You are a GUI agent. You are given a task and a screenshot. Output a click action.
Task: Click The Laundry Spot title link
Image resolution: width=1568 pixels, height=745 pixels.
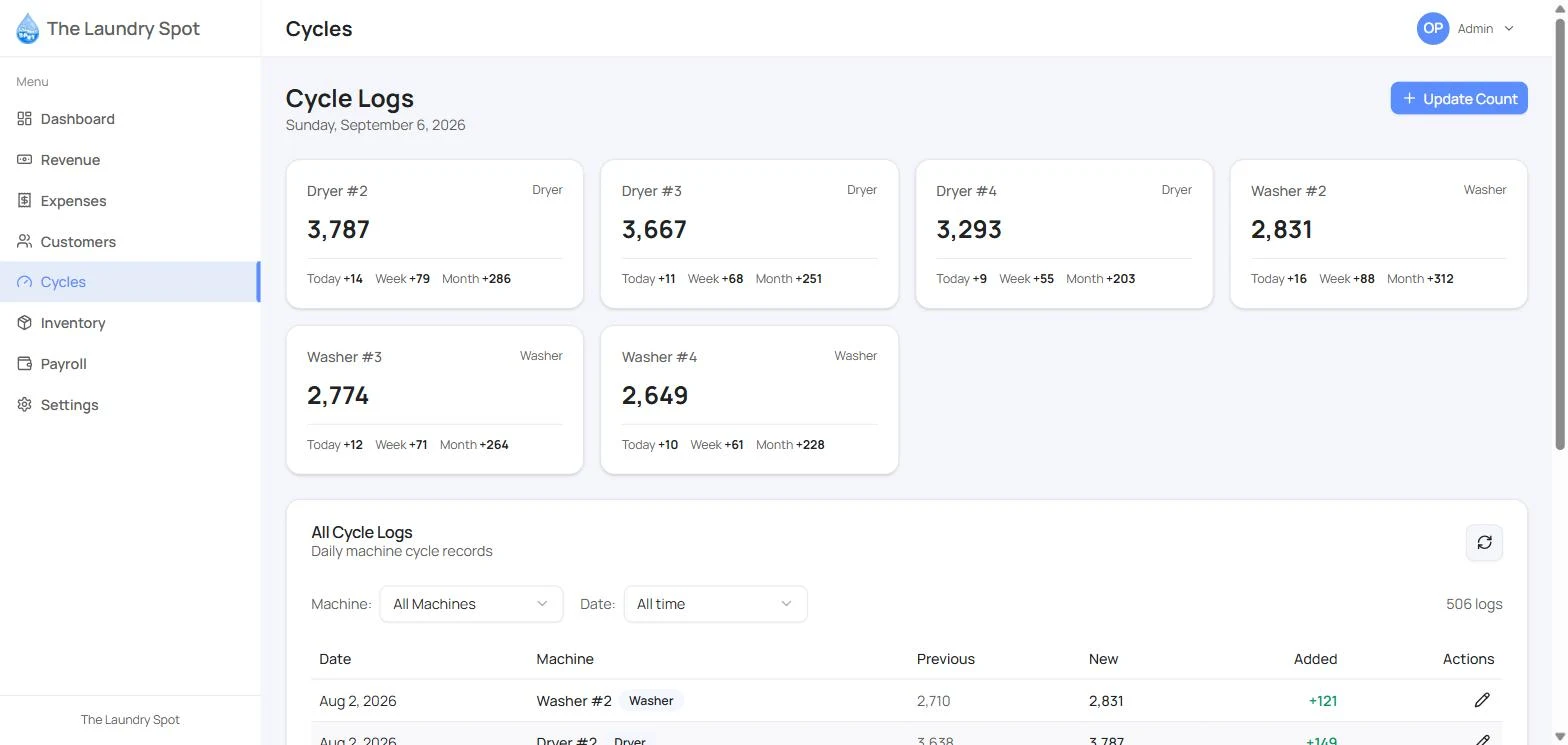(123, 28)
